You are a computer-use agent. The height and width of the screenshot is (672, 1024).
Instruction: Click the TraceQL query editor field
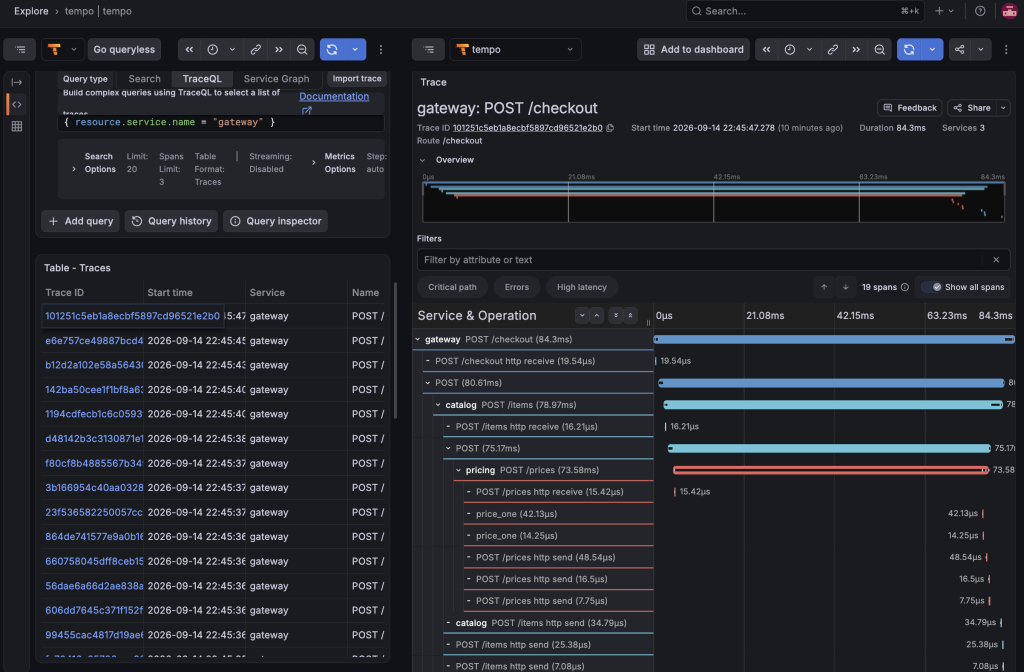point(221,122)
